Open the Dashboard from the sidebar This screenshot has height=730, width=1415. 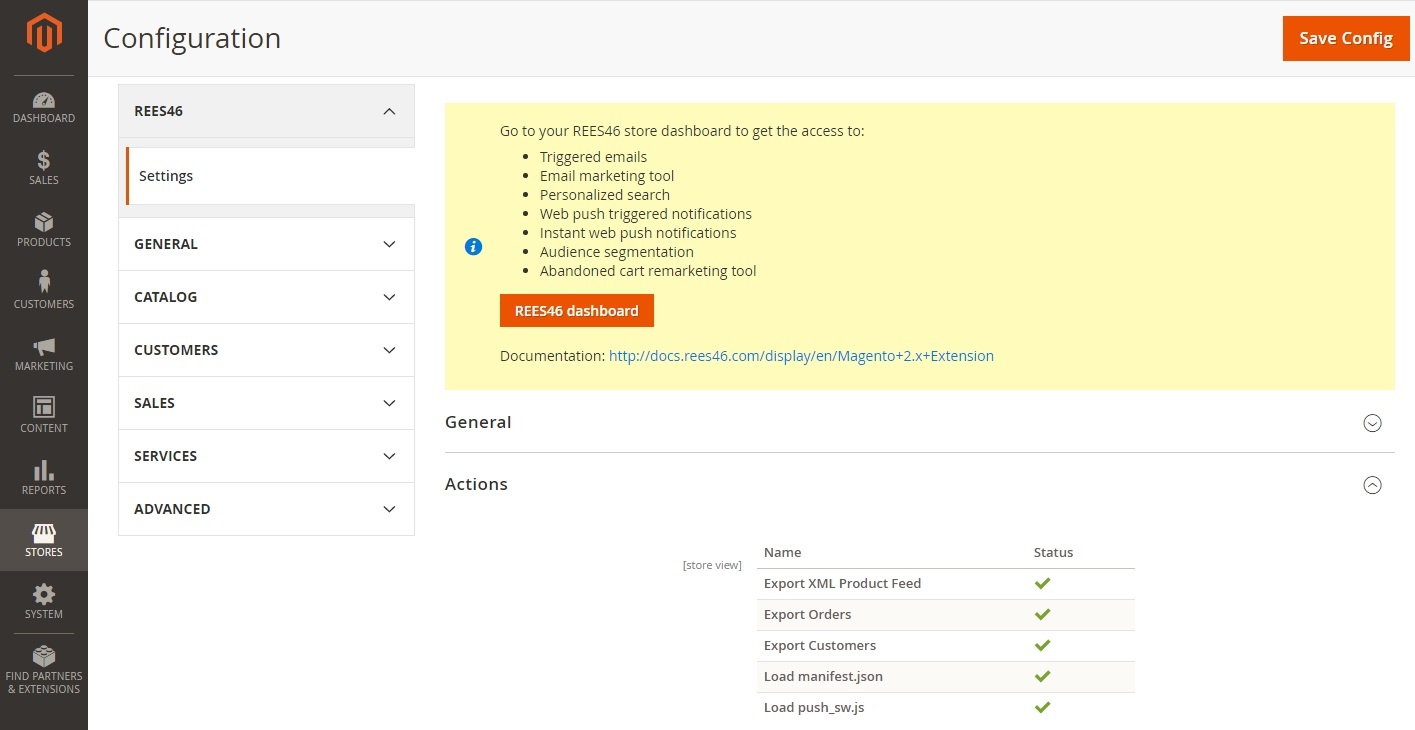pyautogui.click(x=44, y=105)
